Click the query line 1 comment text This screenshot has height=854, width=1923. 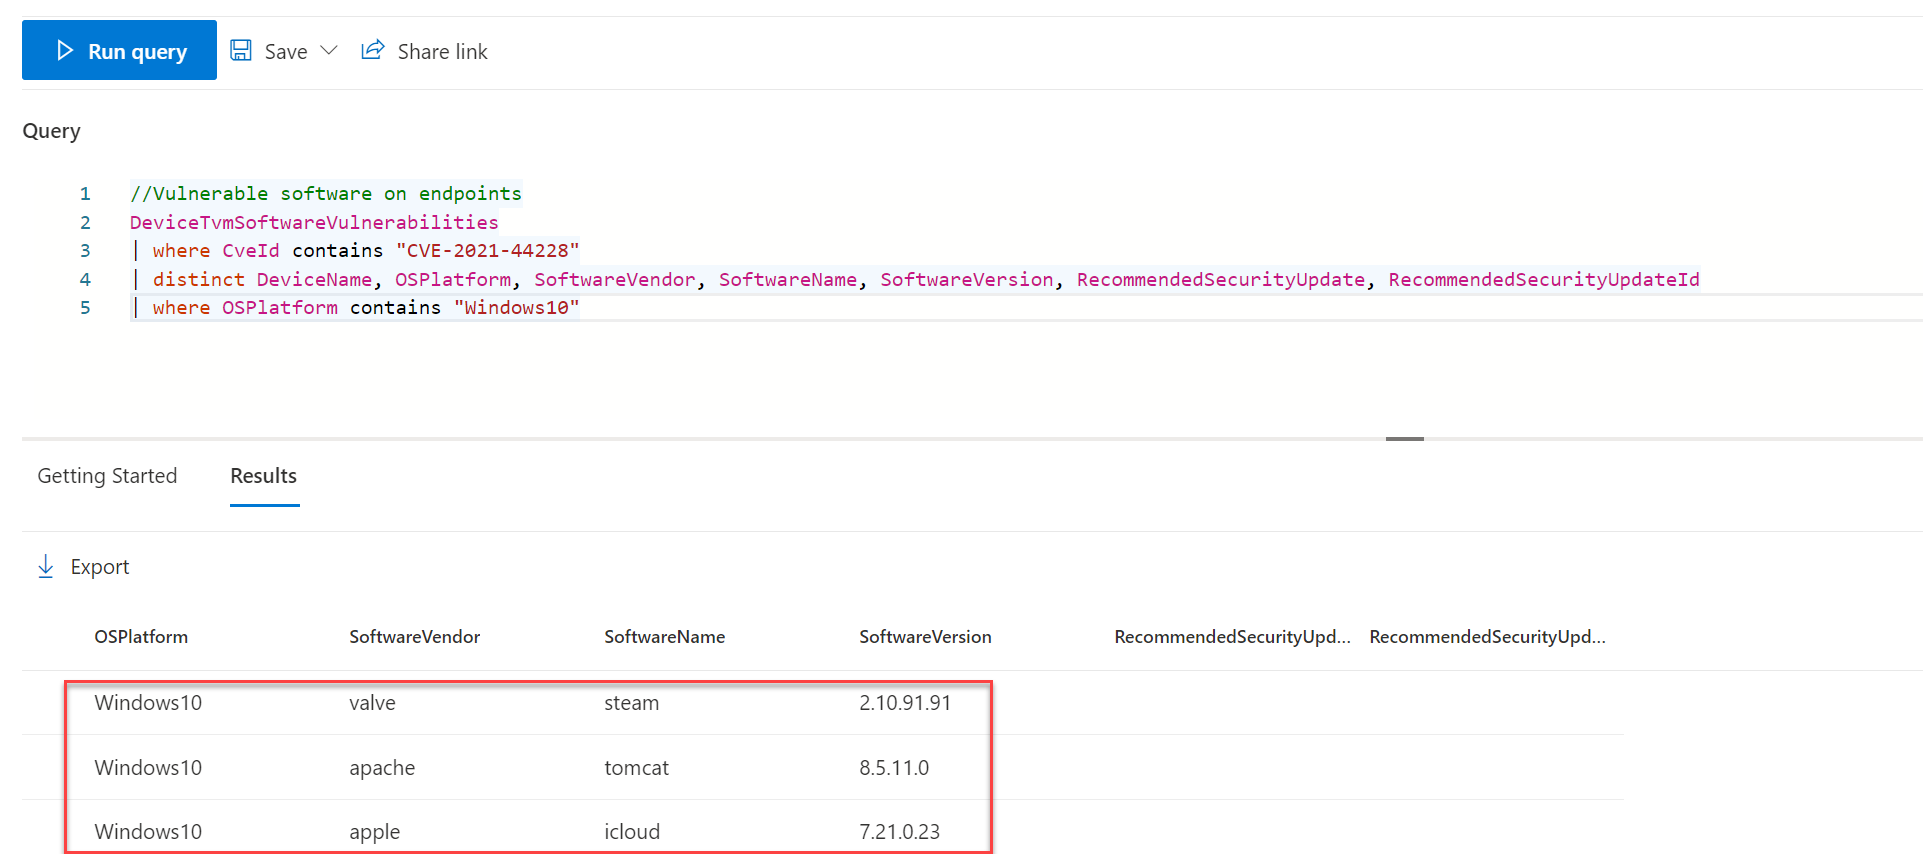(326, 193)
